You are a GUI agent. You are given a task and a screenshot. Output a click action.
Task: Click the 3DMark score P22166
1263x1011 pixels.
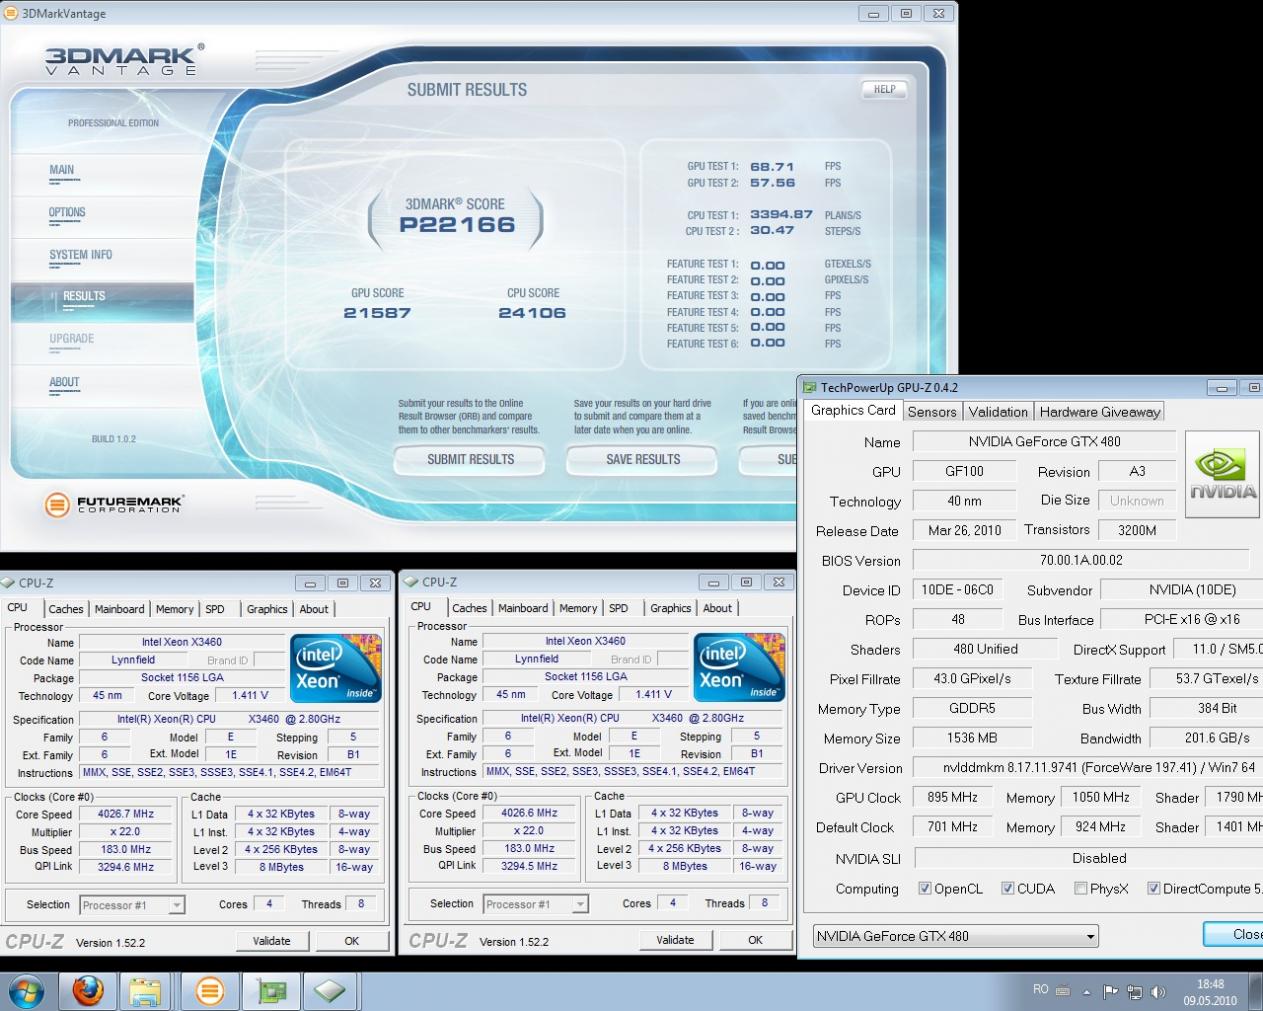click(x=457, y=225)
